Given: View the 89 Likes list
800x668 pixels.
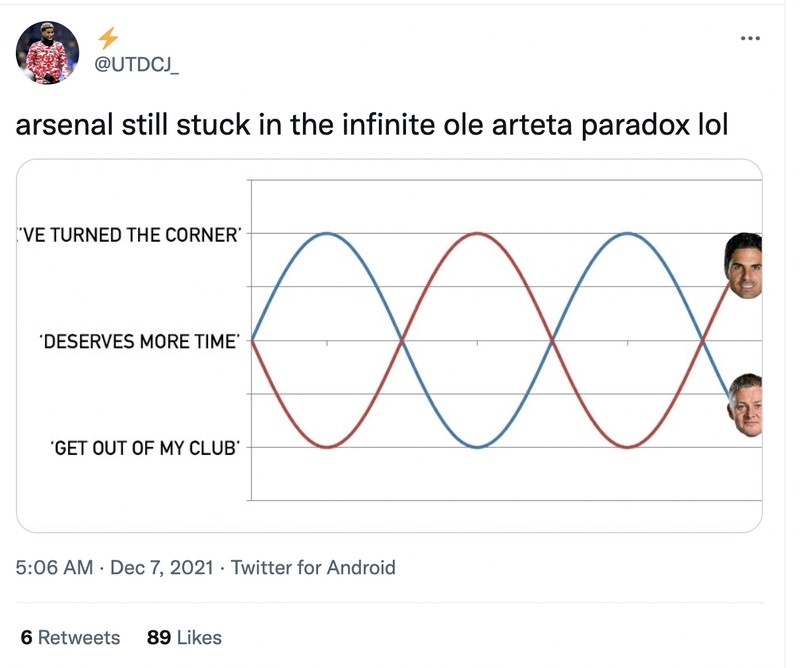Looking at the screenshot, I should (184, 637).
